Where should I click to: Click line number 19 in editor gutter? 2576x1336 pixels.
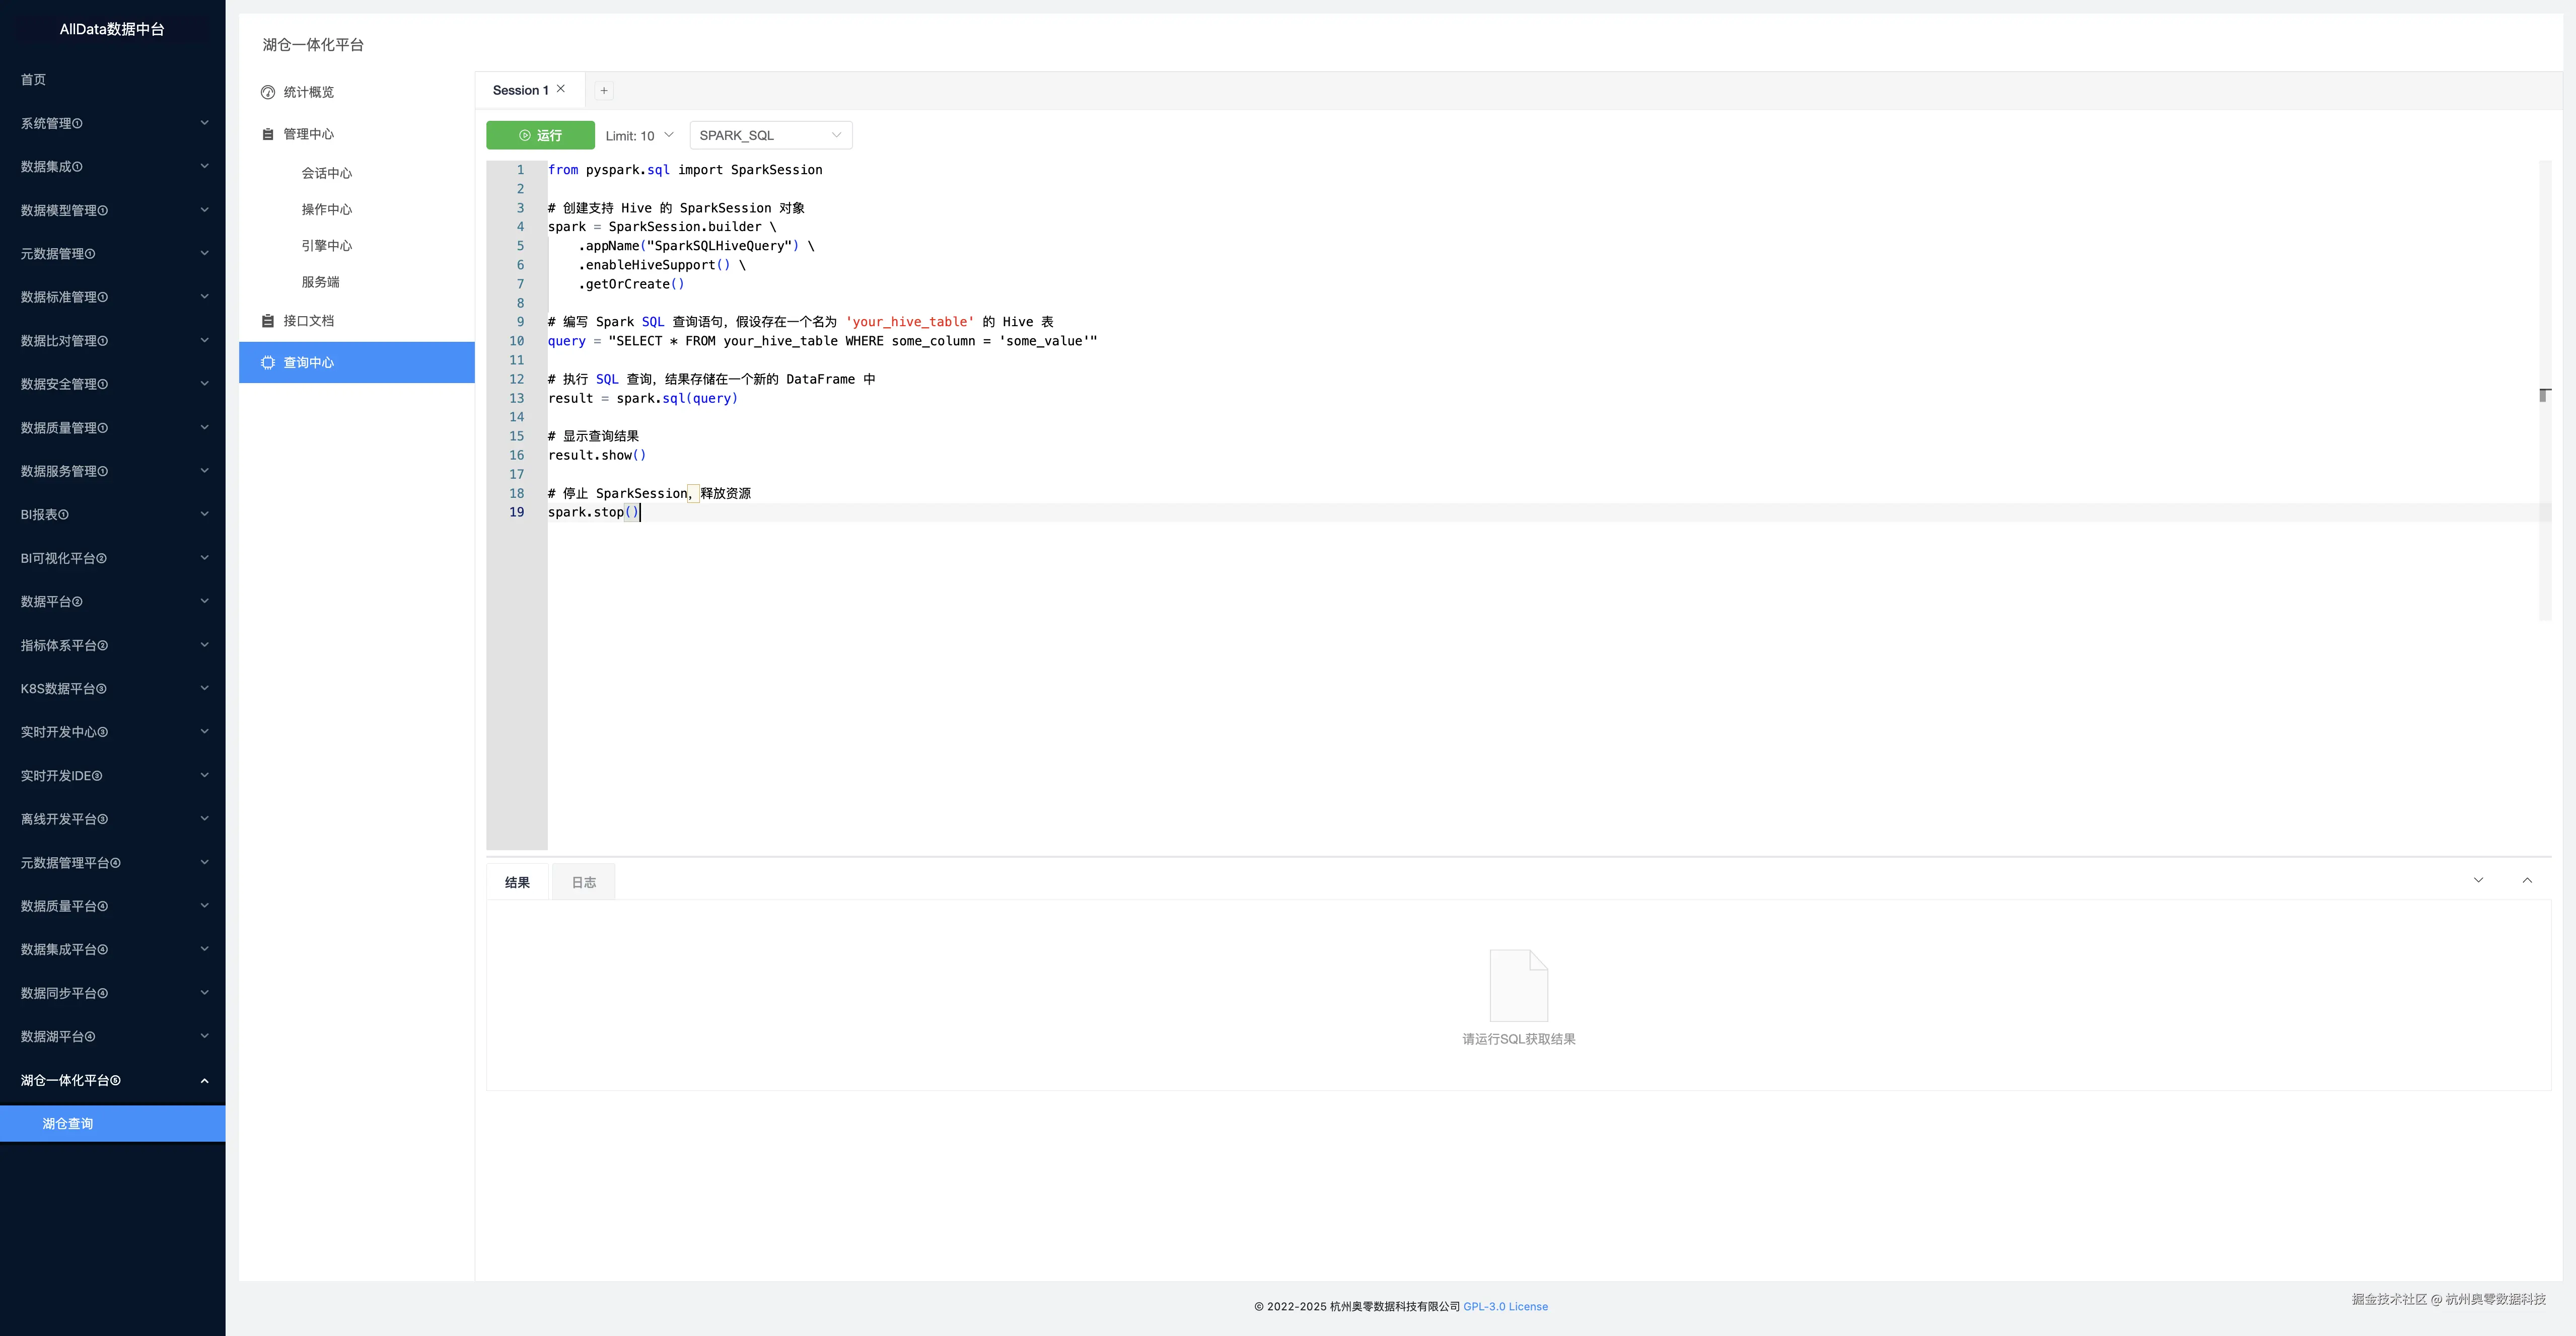(x=516, y=512)
